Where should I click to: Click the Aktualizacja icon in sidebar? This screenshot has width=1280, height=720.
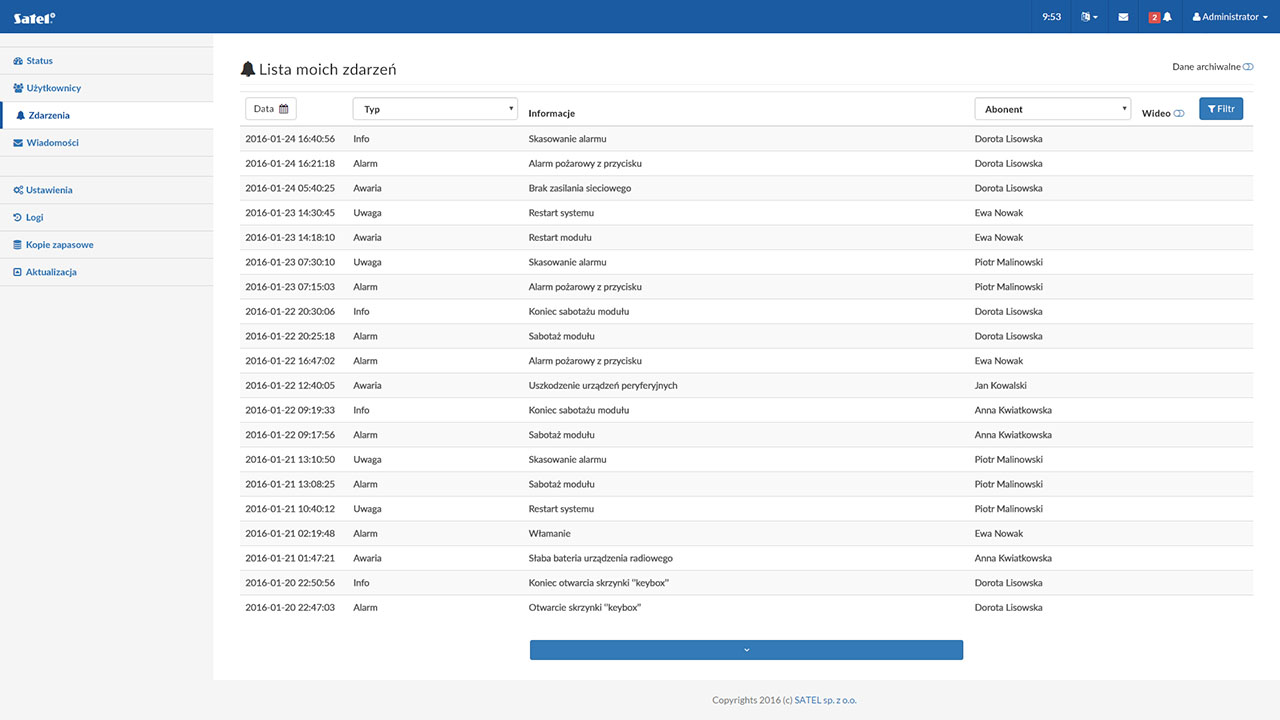click(18, 272)
